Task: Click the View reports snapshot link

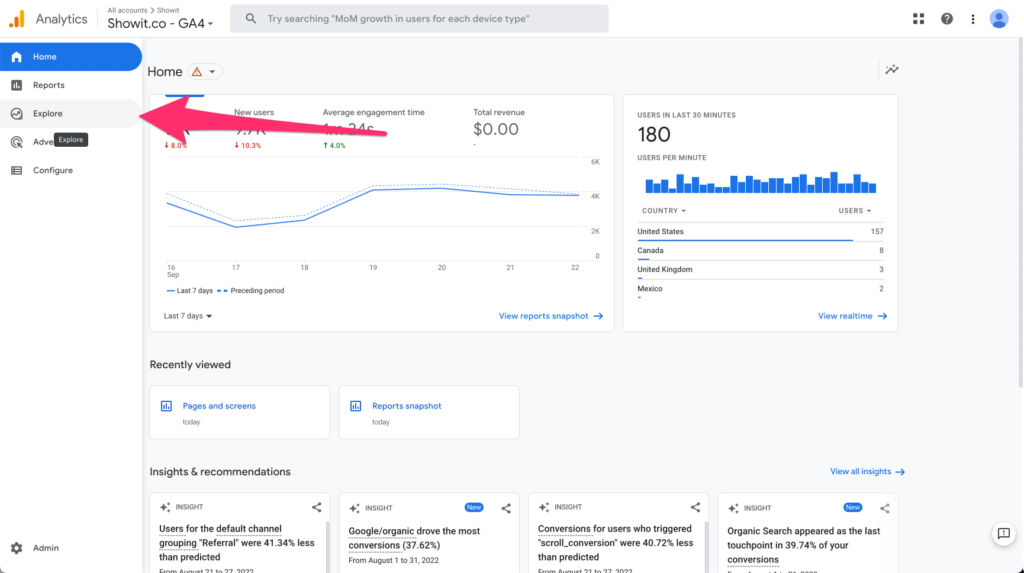Action: (550, 316)
